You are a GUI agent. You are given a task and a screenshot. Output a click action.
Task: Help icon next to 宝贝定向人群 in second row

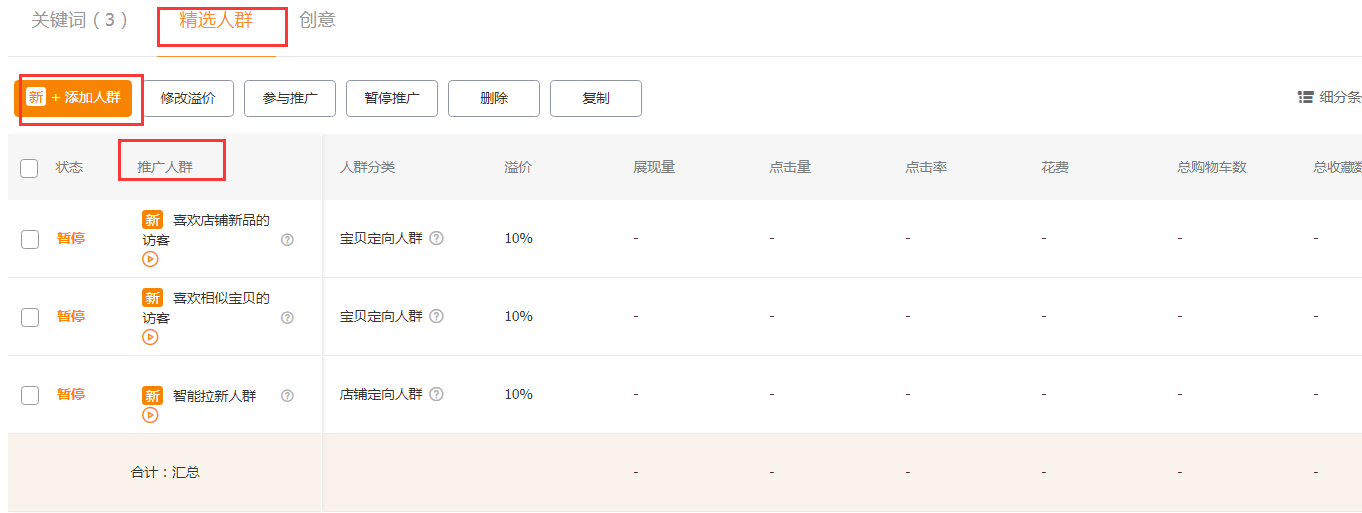click(x=436, y=316)
